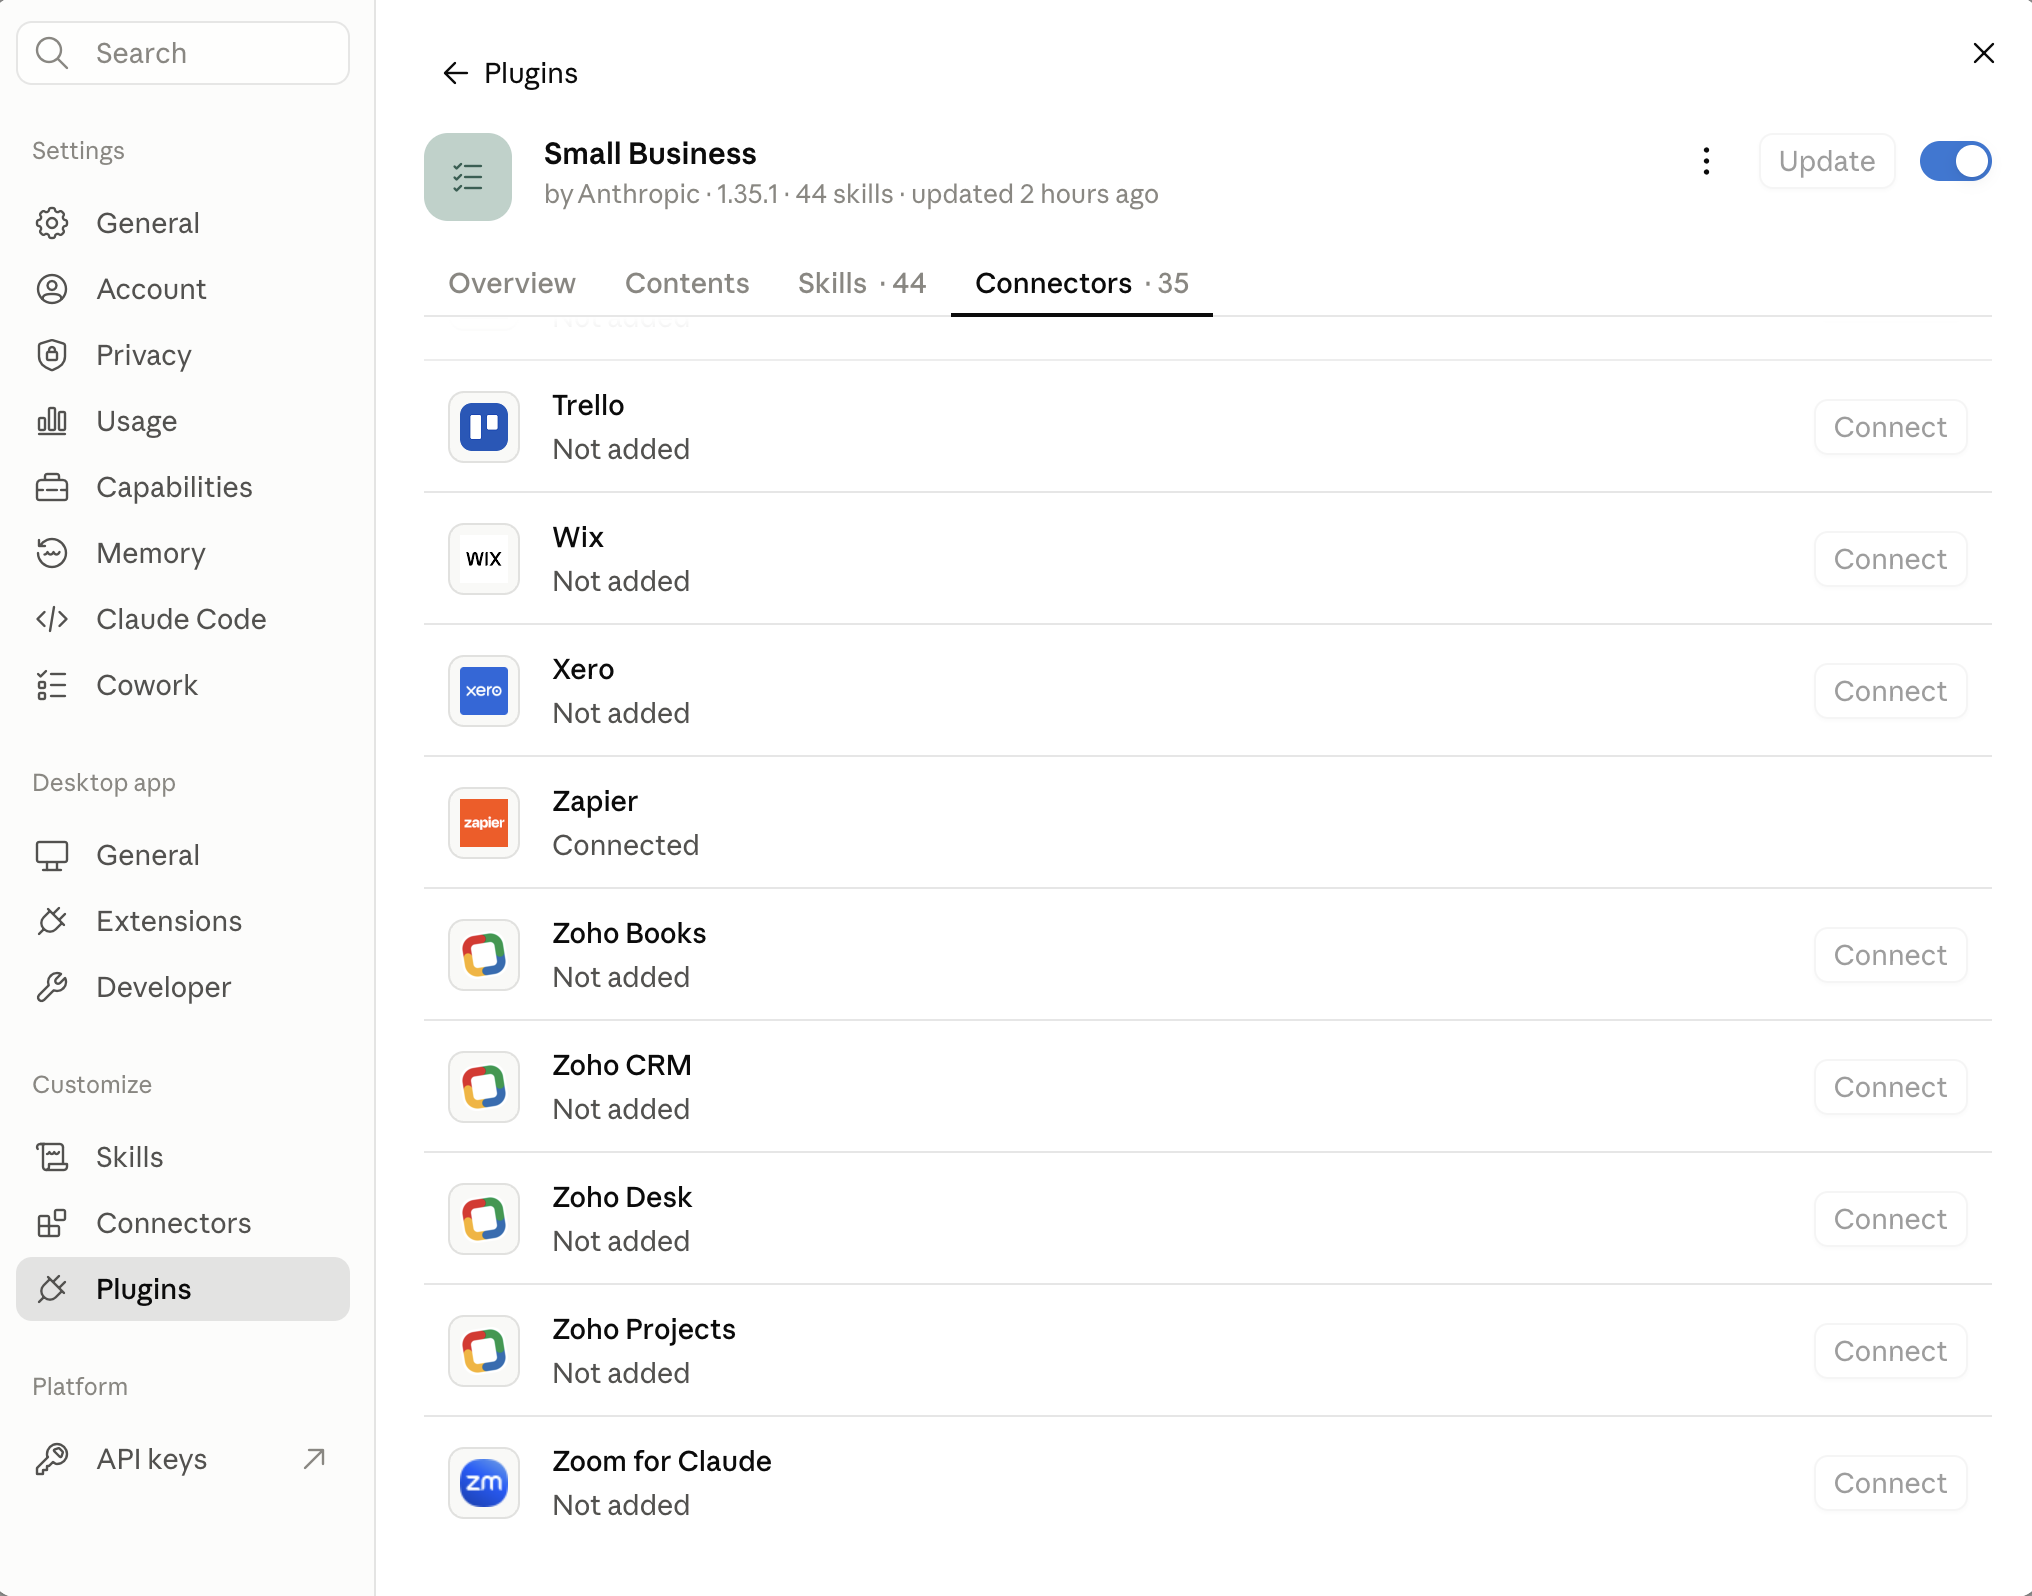Click the Zoom for Claude icon
This screenshot has width=2032, height=1596.
484,1483
